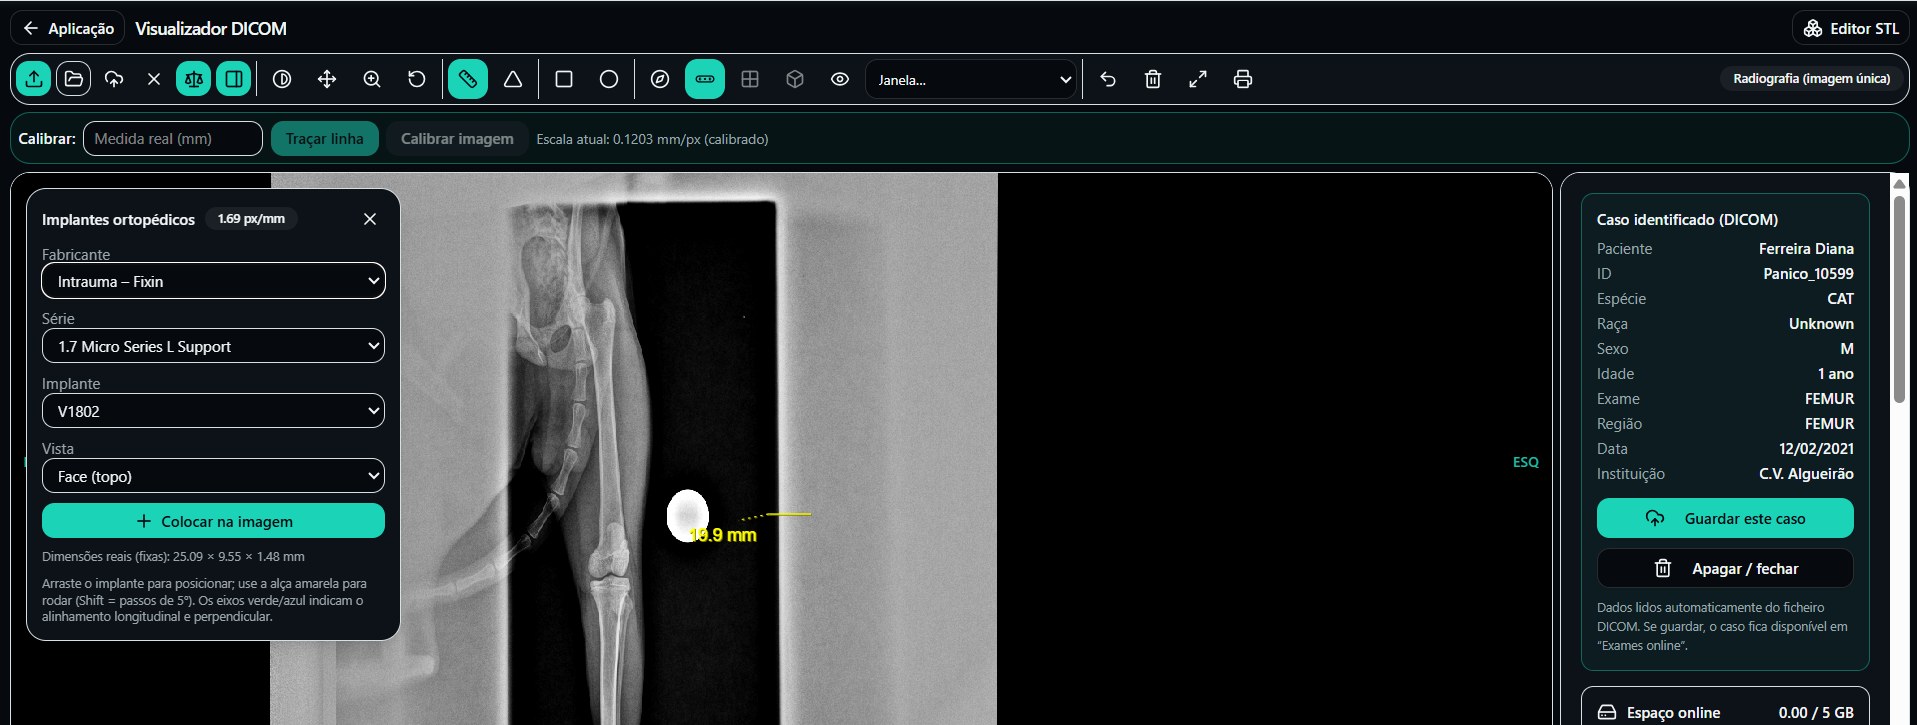Open the Janela window preset dropdown

[x=971, y=80]
